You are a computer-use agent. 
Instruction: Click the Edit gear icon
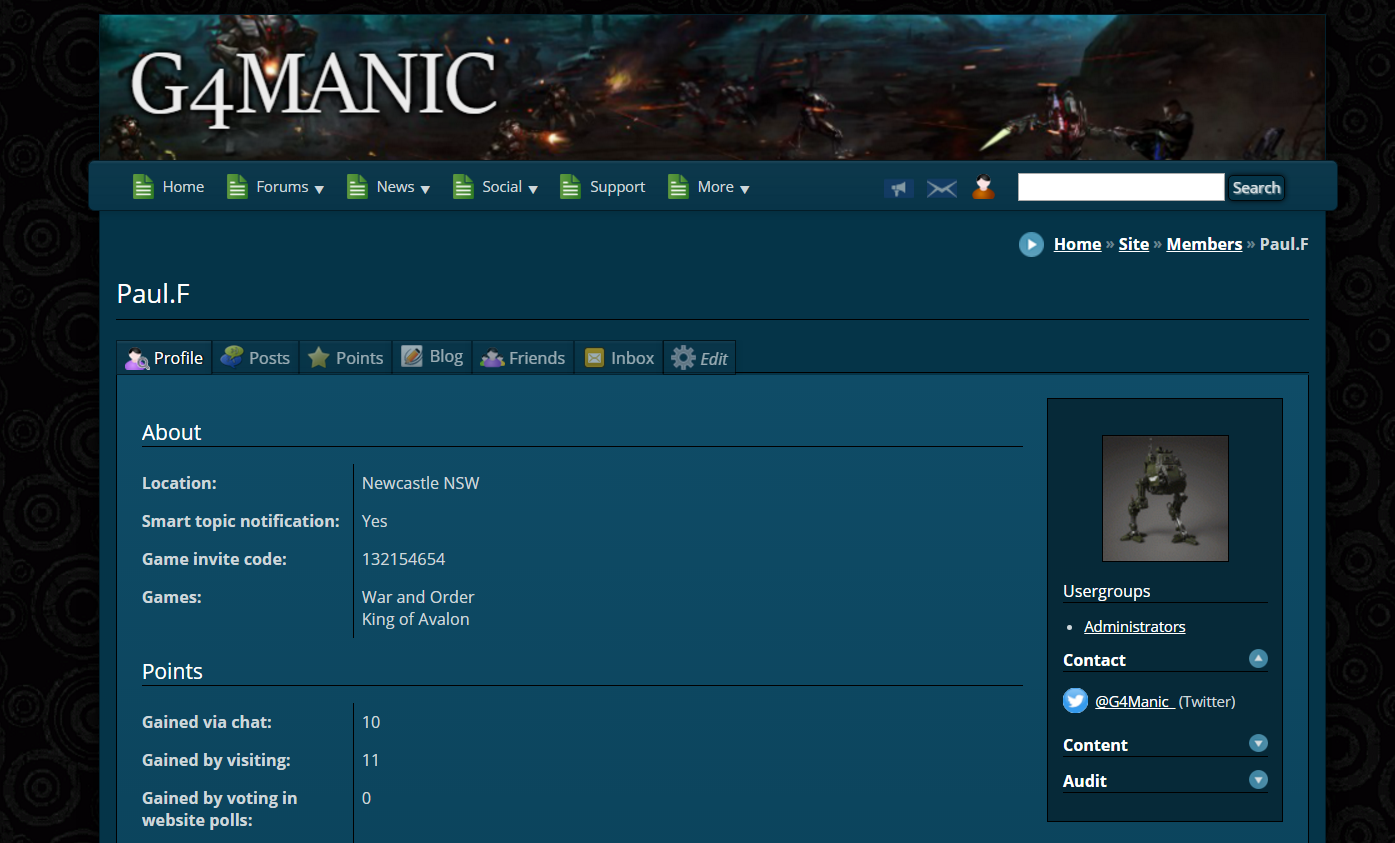tap(683, 358)
